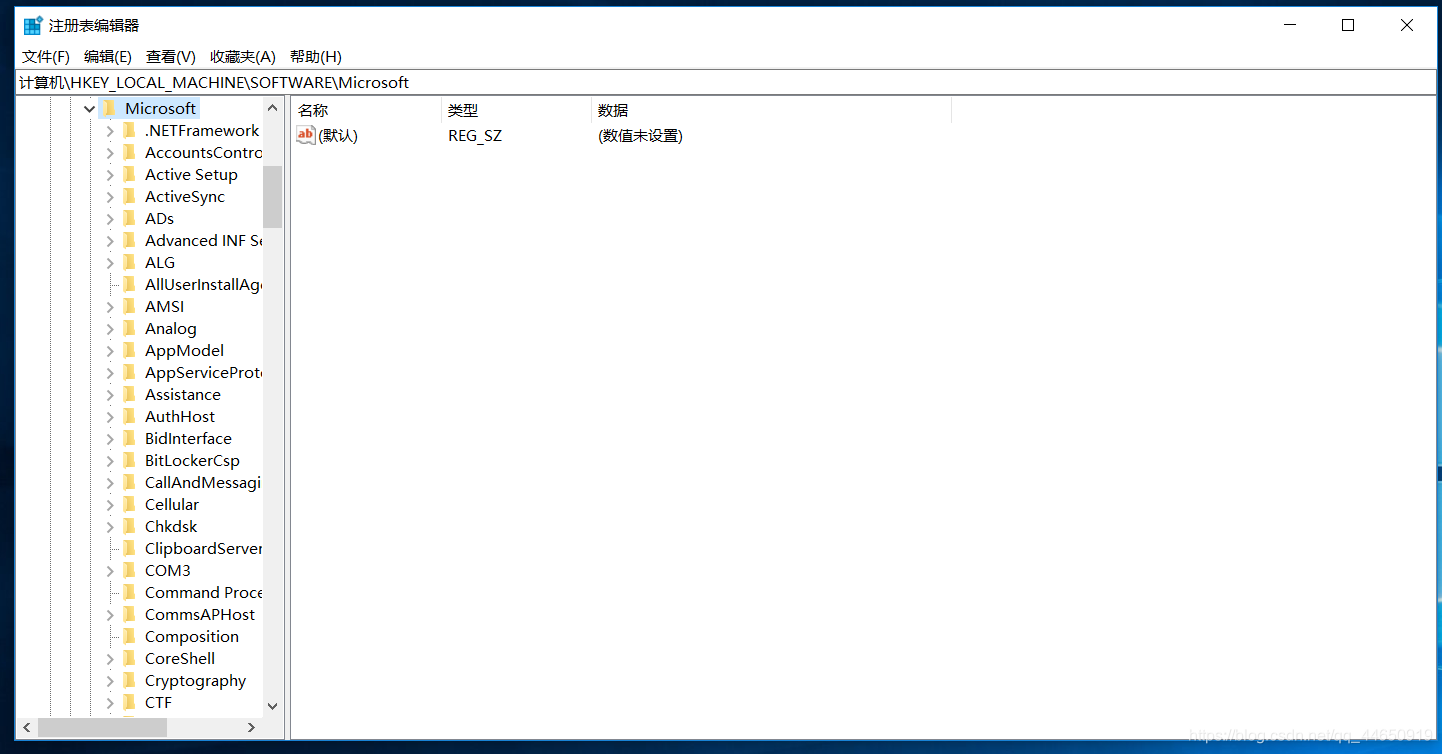Click the REG_SZ type cell
This screenshot has height=754, width=1442.
point(475,135)
